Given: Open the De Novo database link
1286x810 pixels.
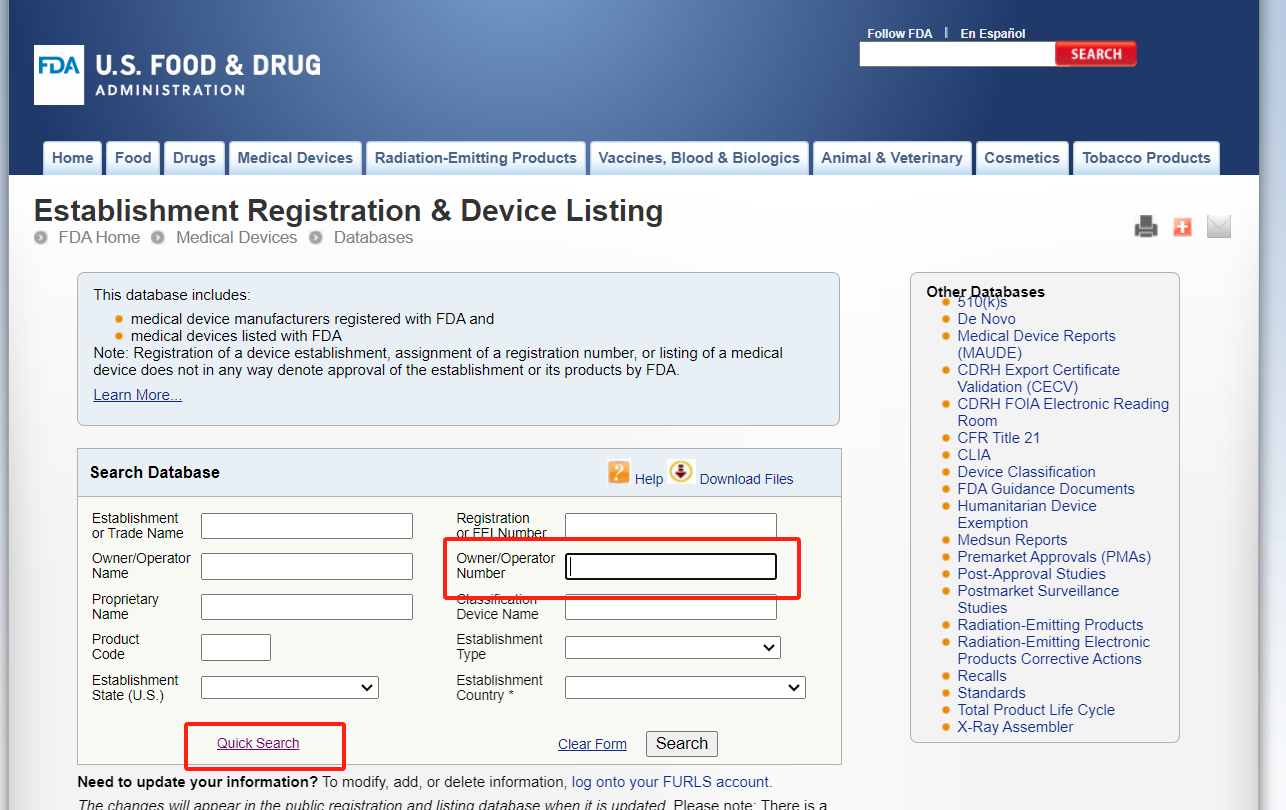Looking at the screenshot, I should (986, 319).
